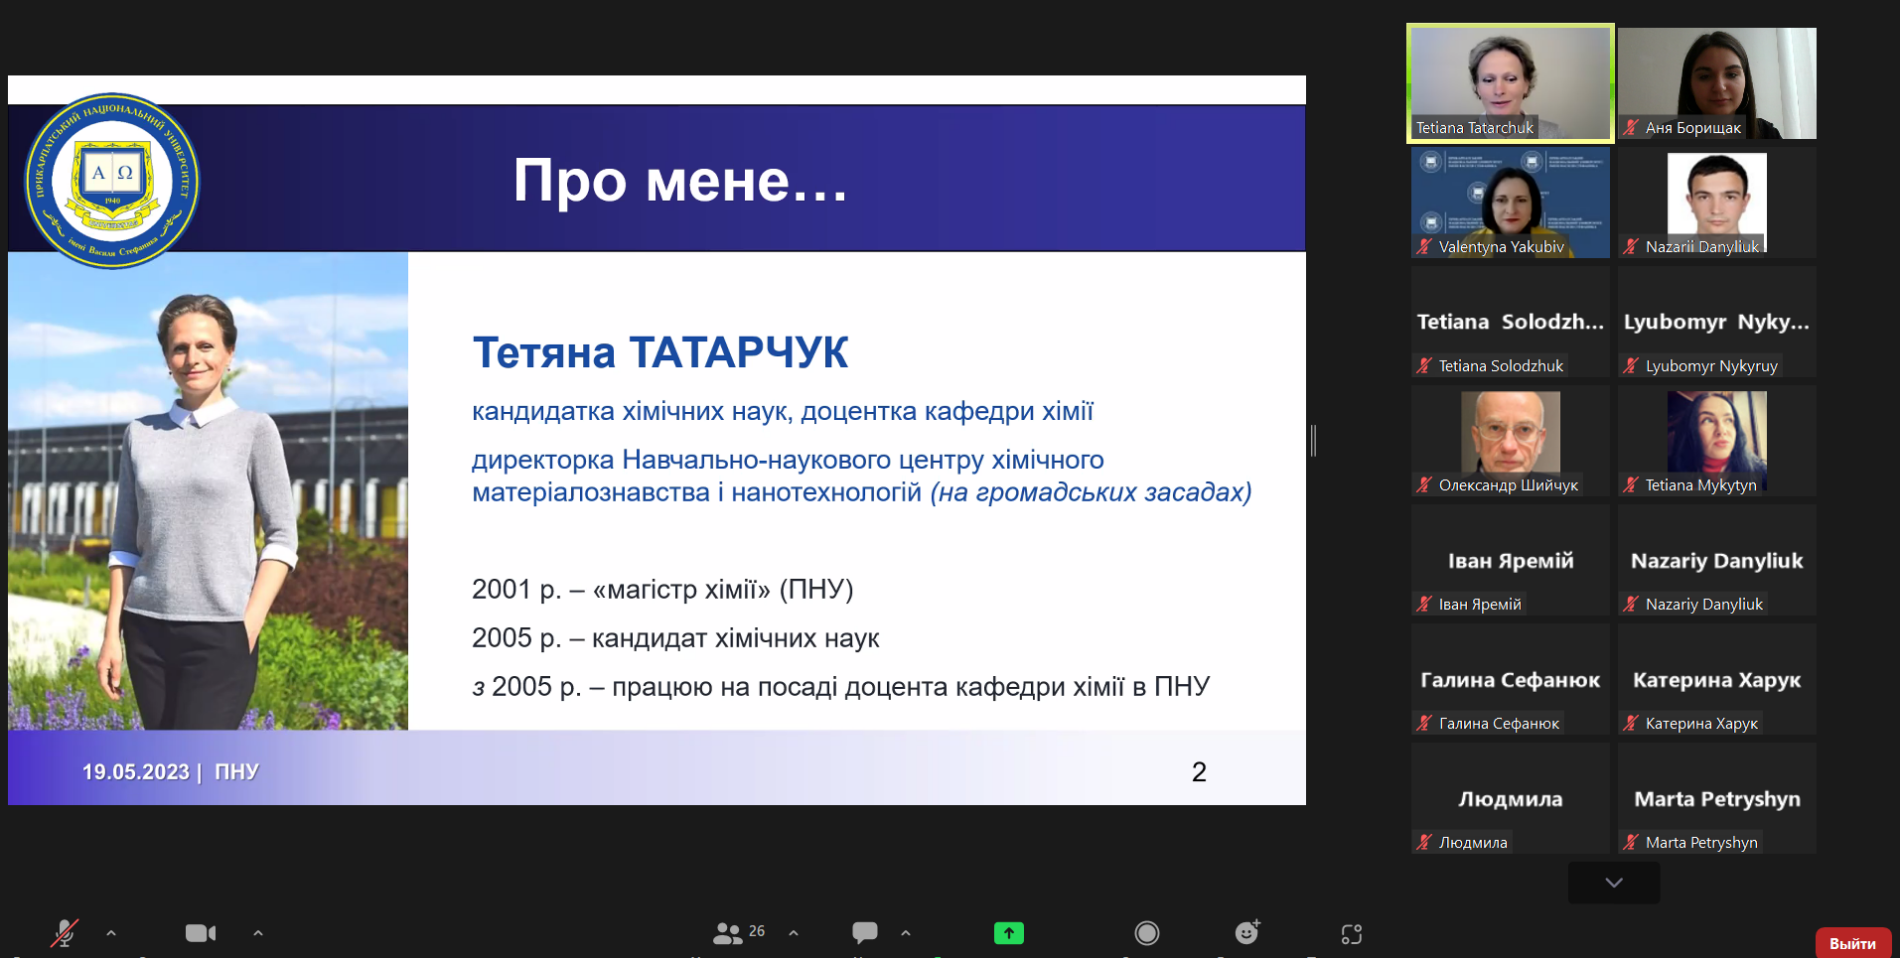This screenshot has height=958, width=1900.
Task: Expand participant options chevron next to participants icon
Action: point(792,932)
